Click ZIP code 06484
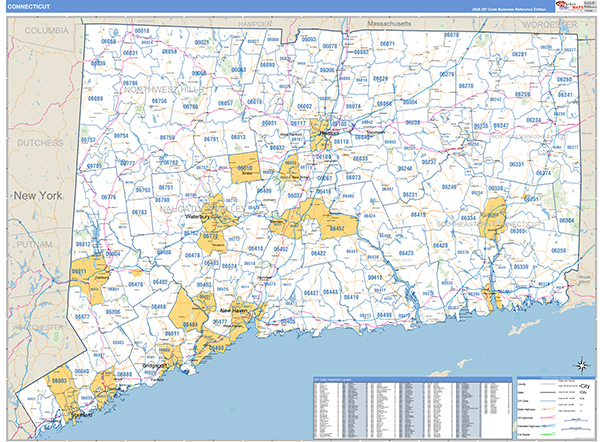600x442 pixels. 190,325
